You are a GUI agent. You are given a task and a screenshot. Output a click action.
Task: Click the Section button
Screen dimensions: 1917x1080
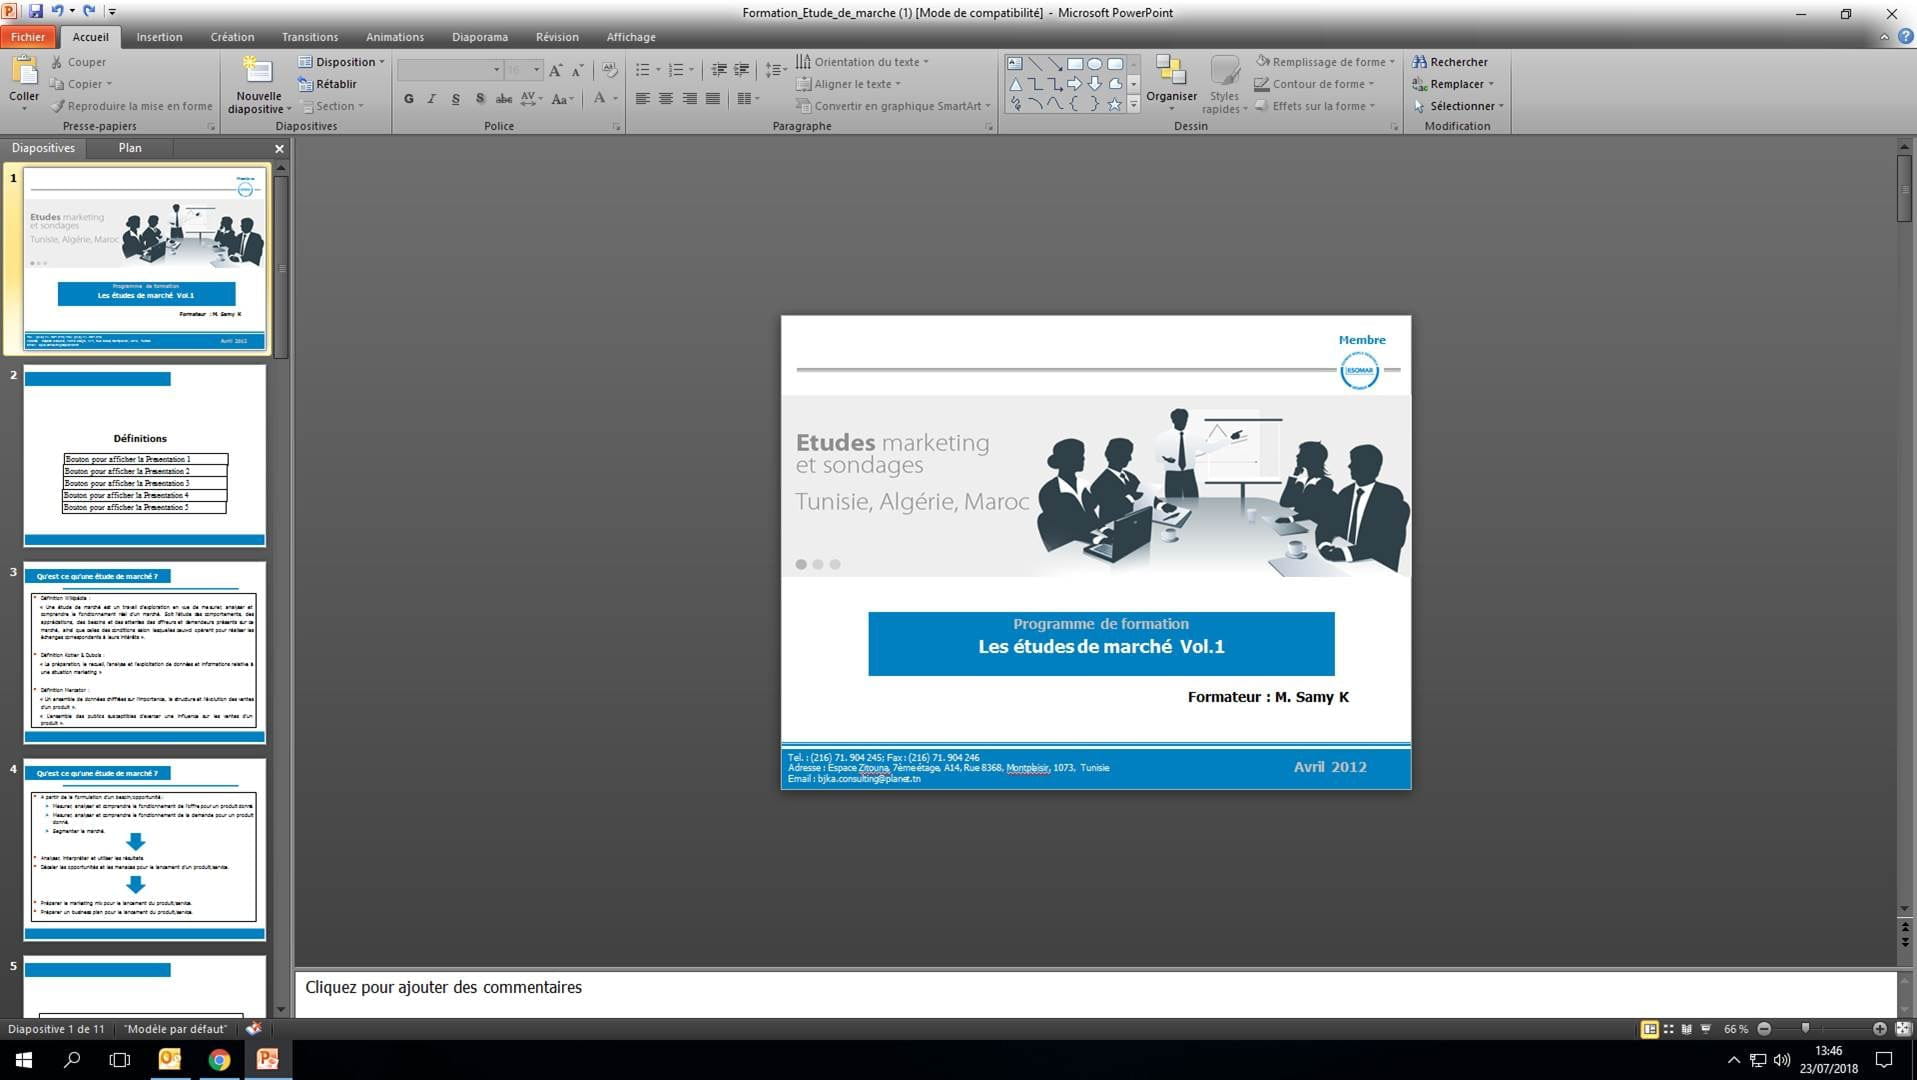(332, 106)
